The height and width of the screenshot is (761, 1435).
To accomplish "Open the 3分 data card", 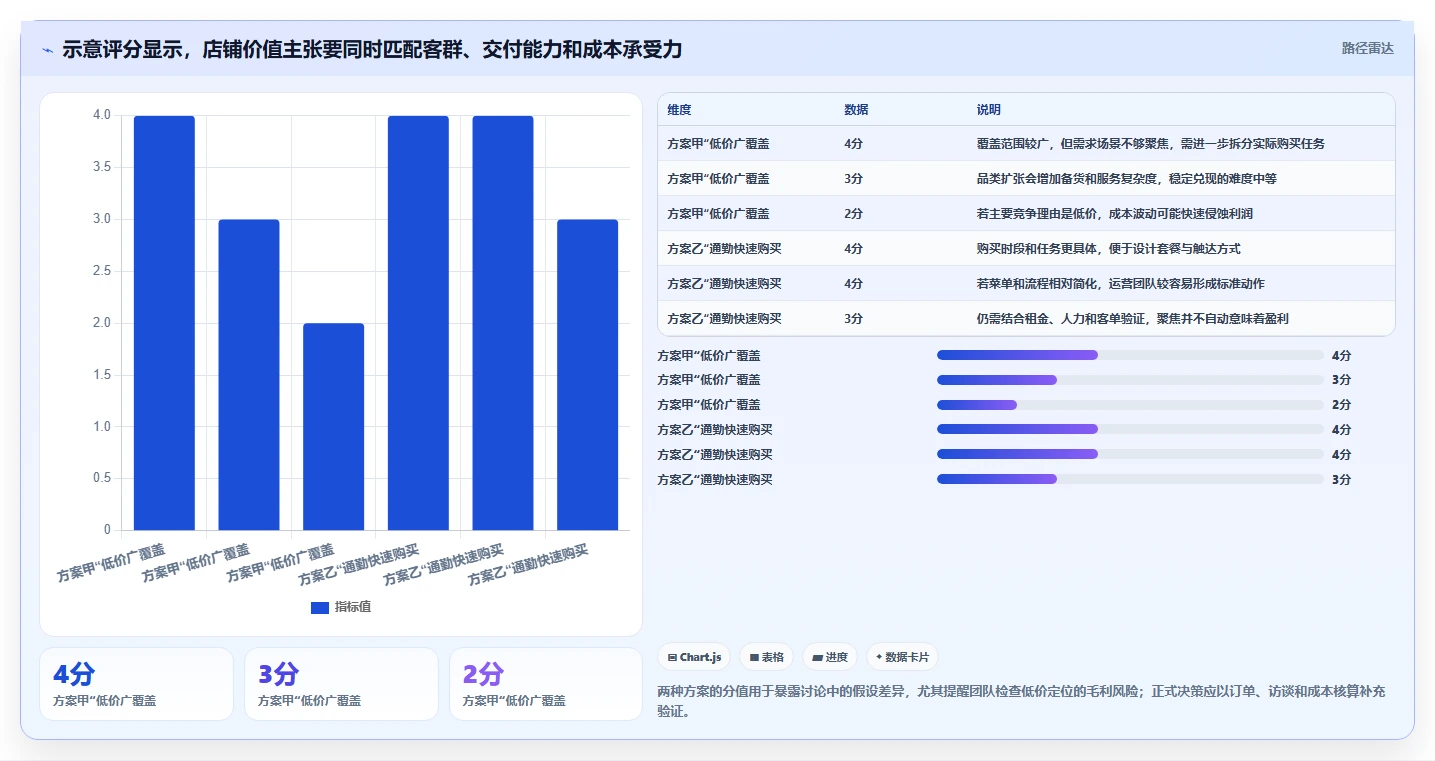I will [341, 684].
